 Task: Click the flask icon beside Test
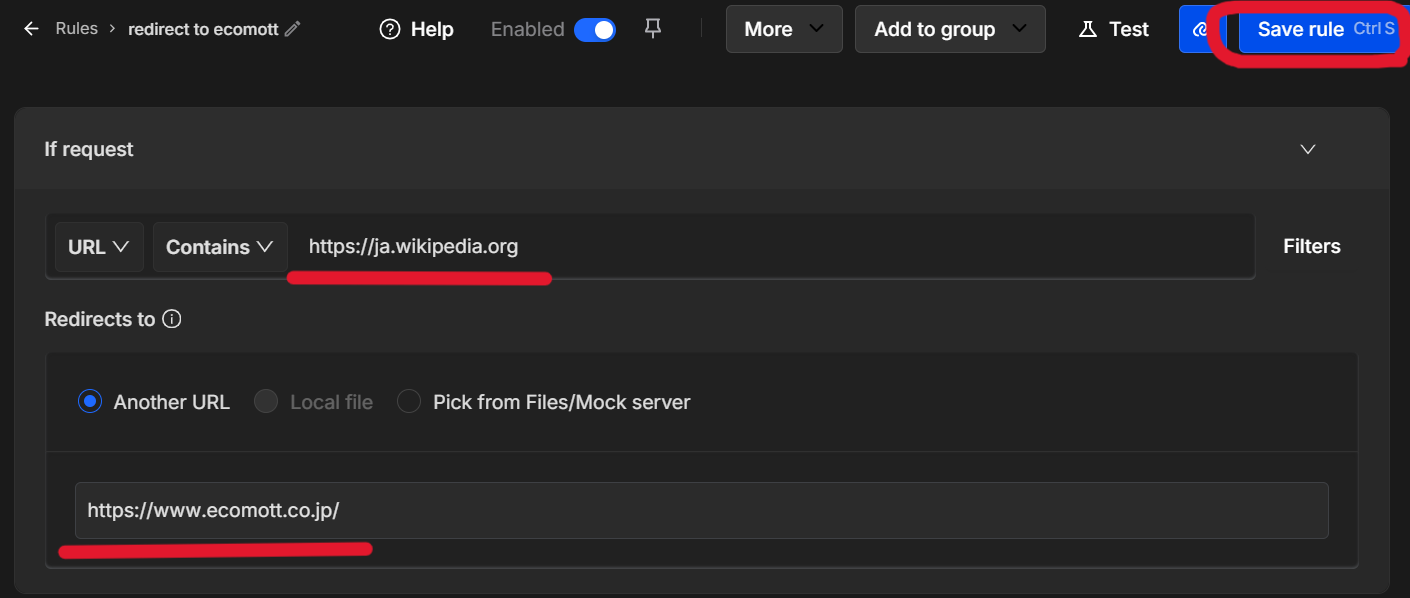(1087, 30)
